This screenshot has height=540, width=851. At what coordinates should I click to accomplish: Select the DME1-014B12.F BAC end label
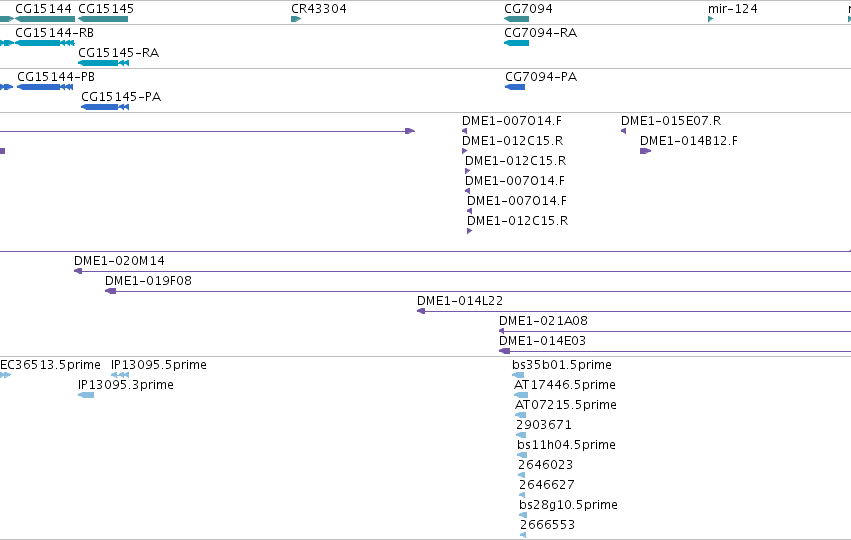[689, 141]
